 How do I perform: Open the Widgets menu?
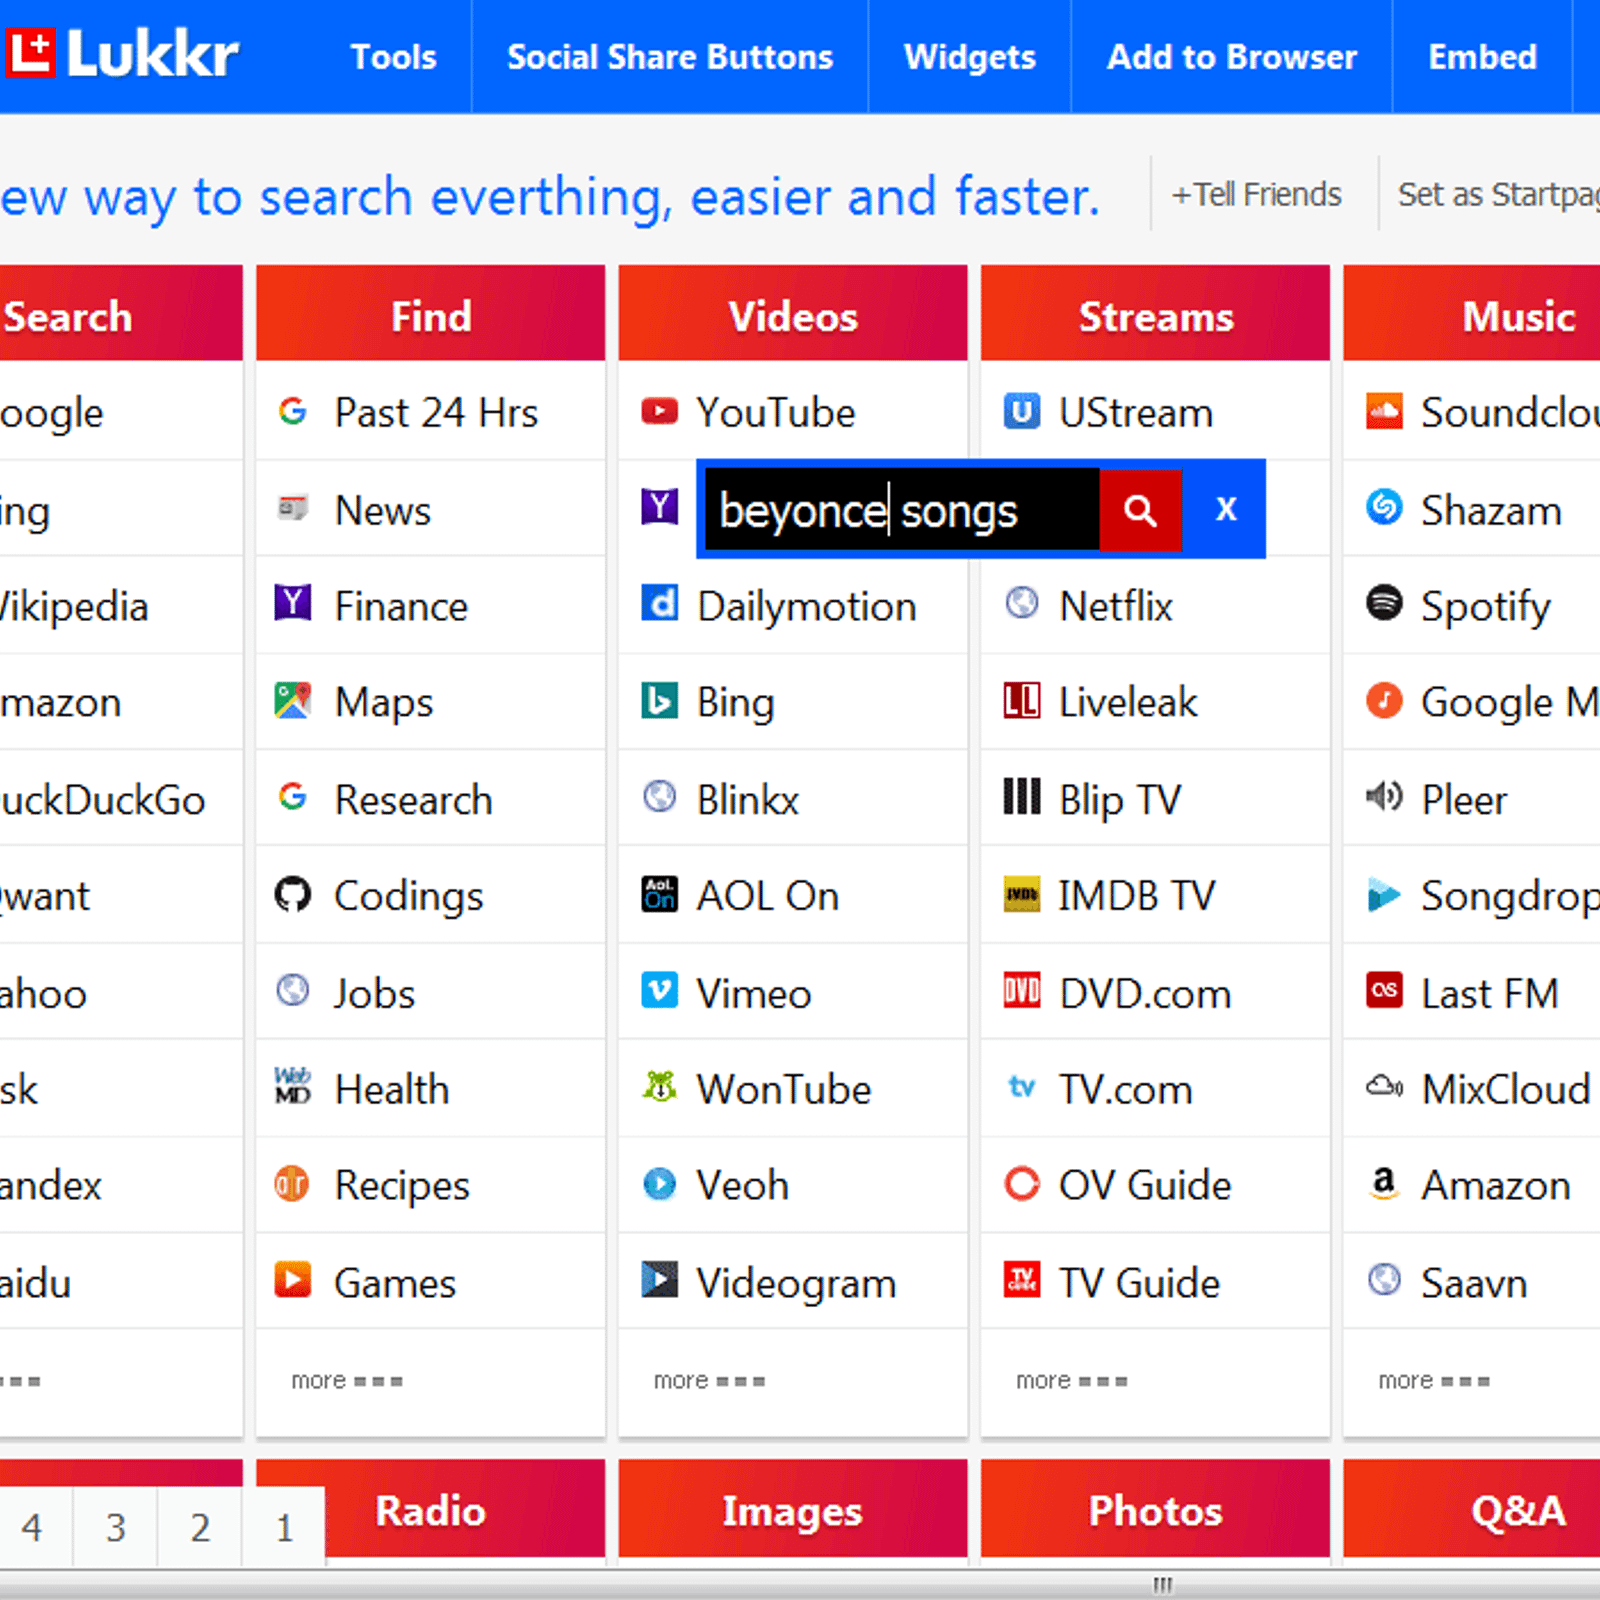pyautogui.click(x=970, y=57)
